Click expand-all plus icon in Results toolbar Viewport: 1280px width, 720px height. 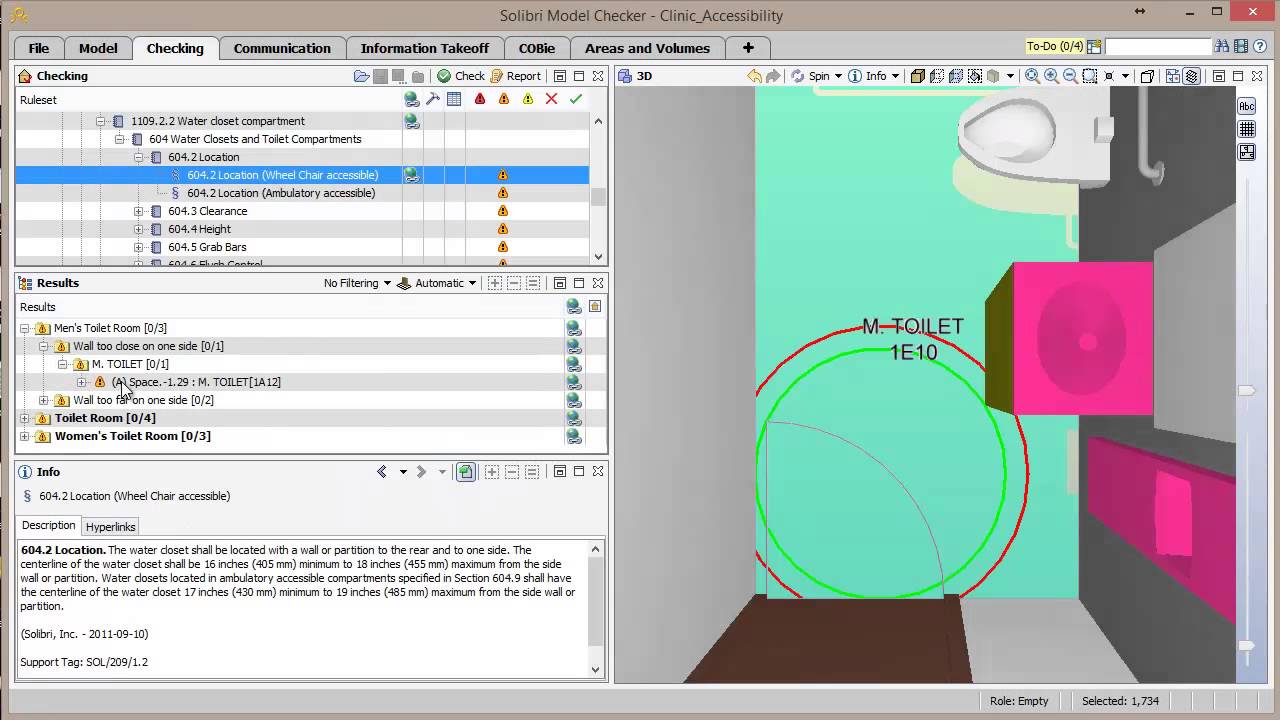494,283
